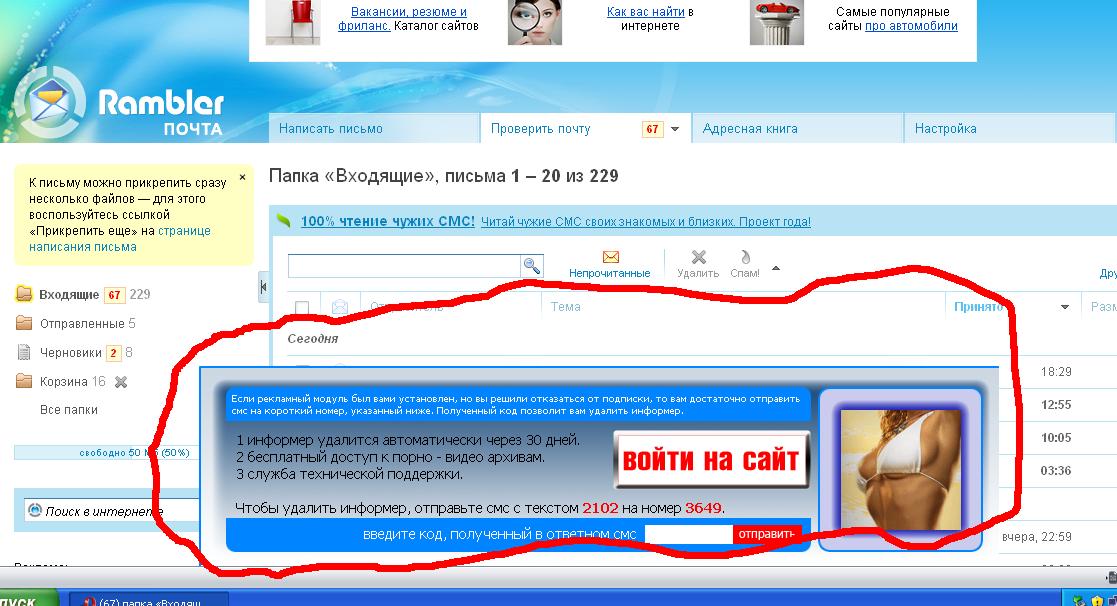Open the Написать письмо tab
This screenshot has width=1117, height=606.
tap(331, 129)
